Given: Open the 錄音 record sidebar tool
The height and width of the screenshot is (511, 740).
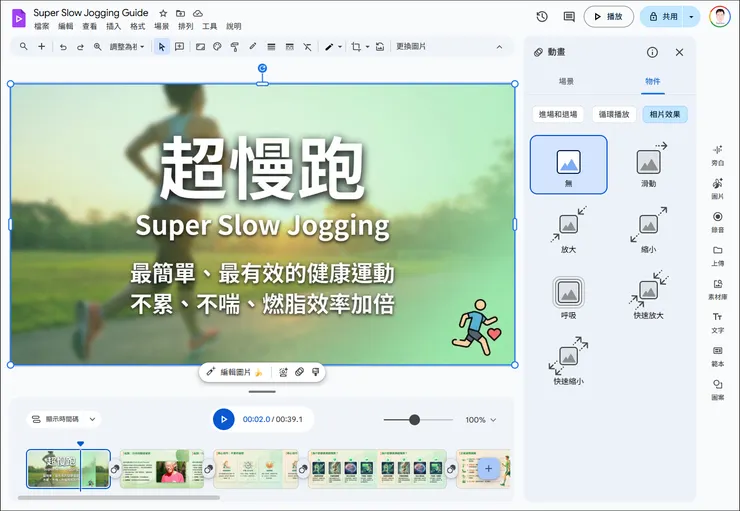Looking at the screenshot, I should [717, 222].
